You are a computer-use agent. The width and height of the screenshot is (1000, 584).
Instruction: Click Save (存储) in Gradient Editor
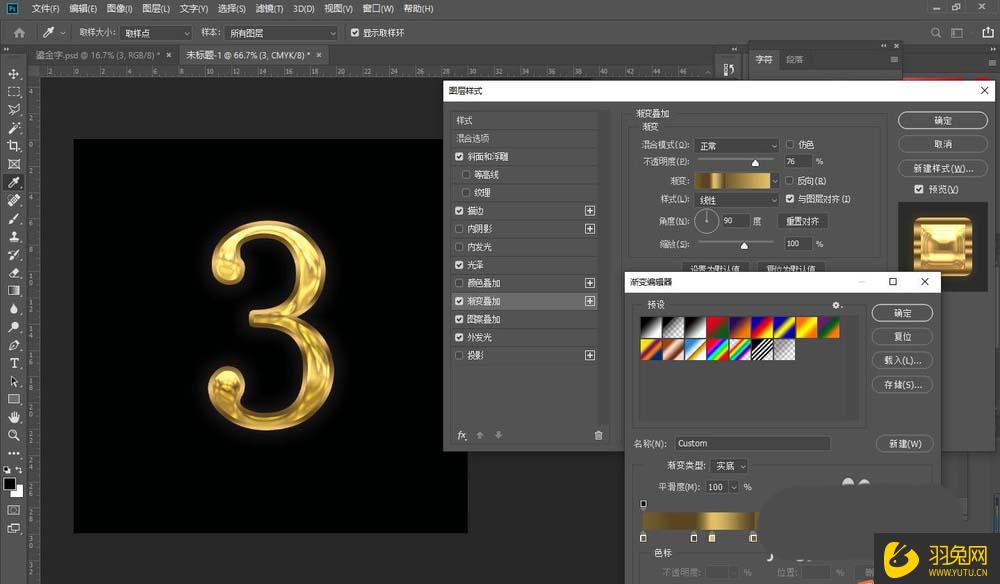(x=902, y=384)
